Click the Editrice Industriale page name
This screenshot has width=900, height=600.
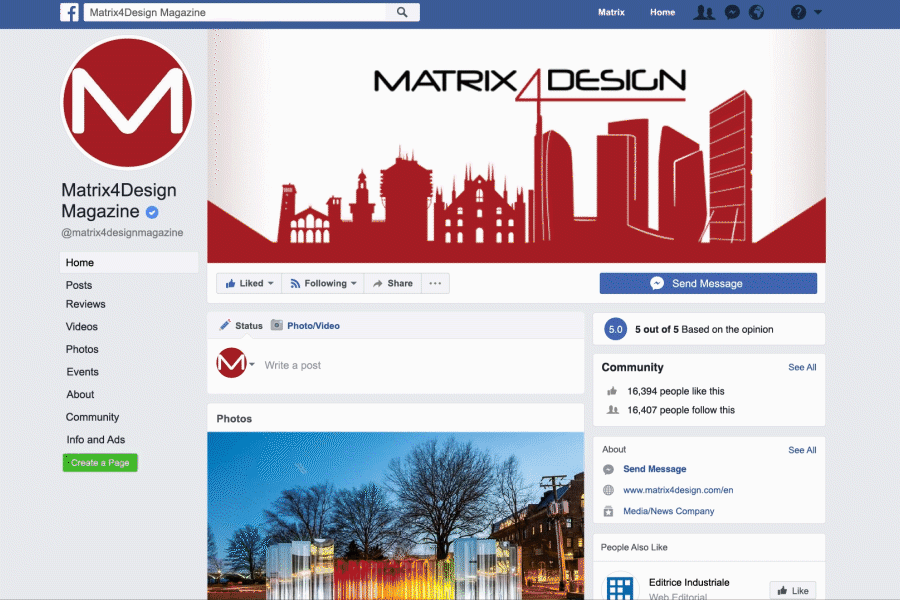pyautogui.click(x=689, y=582)
